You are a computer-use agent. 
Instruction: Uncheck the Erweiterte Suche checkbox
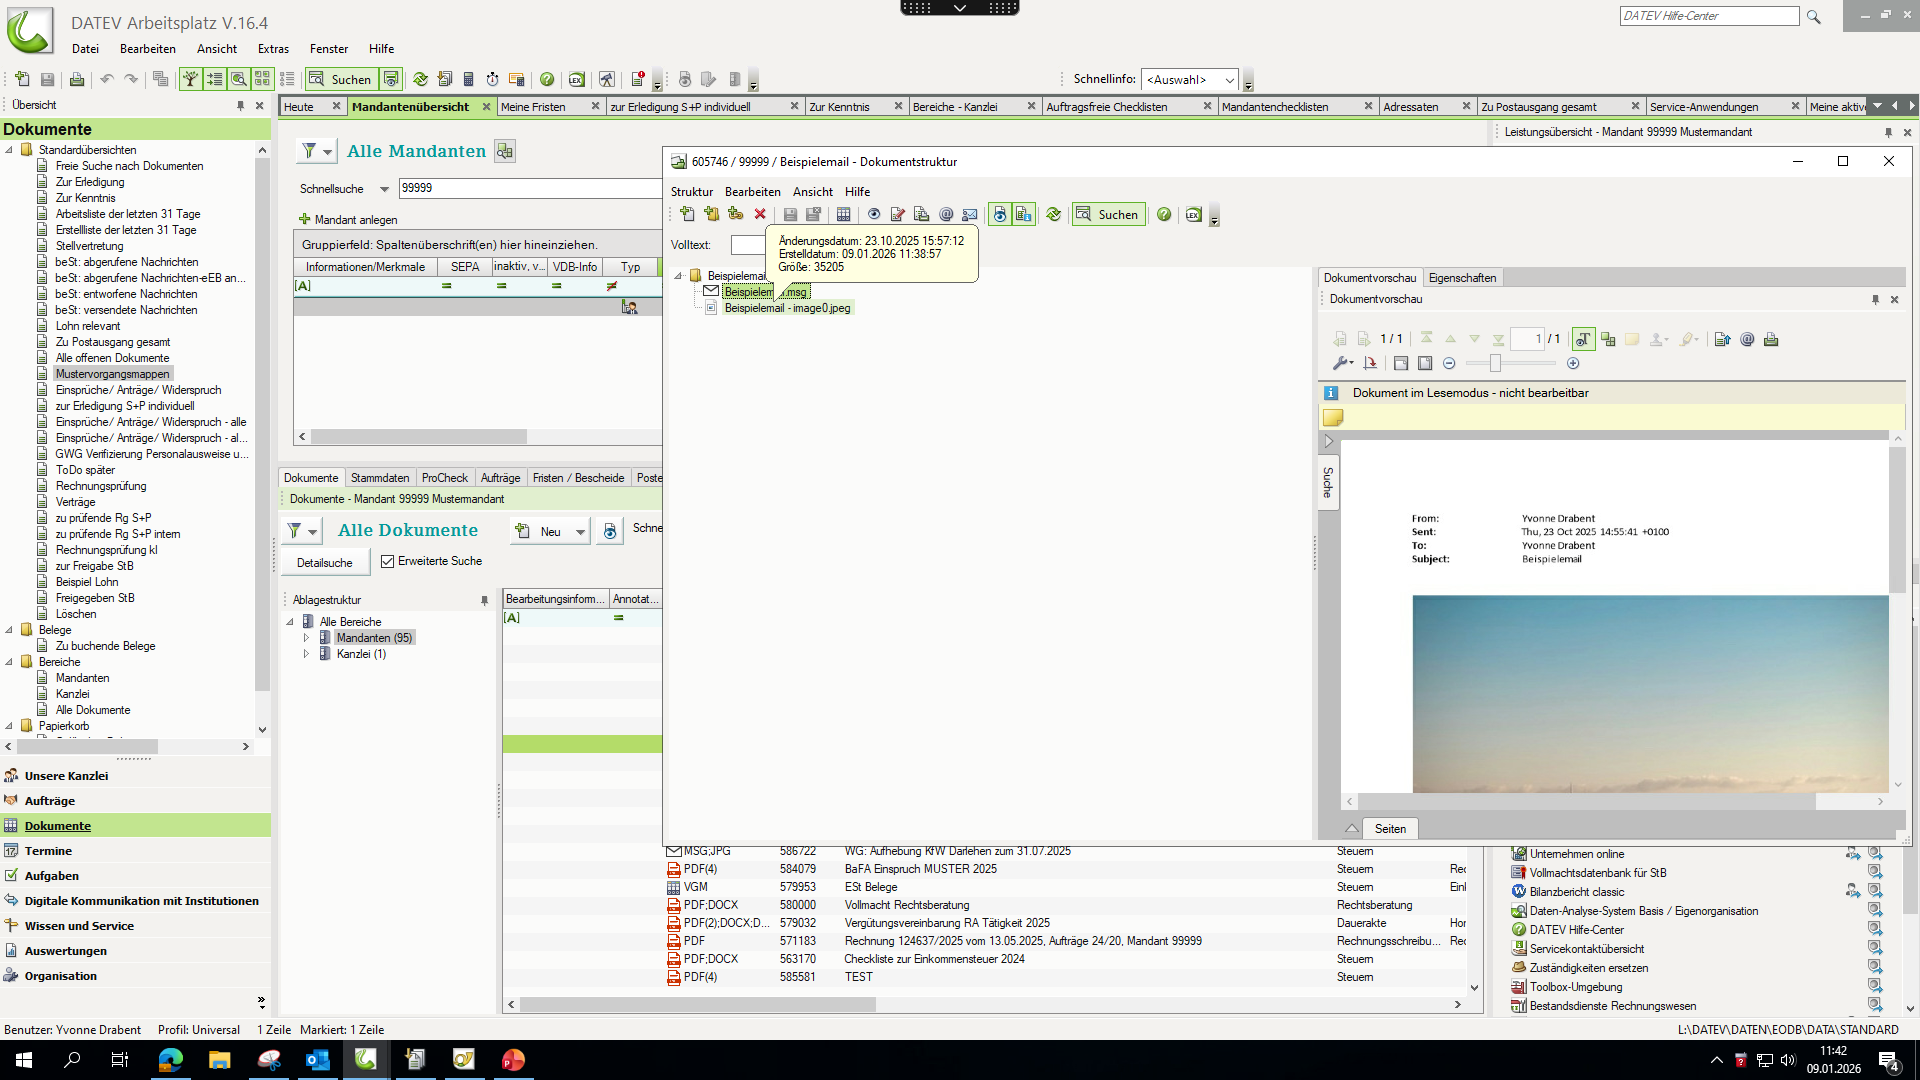click(x=388, y=562)
